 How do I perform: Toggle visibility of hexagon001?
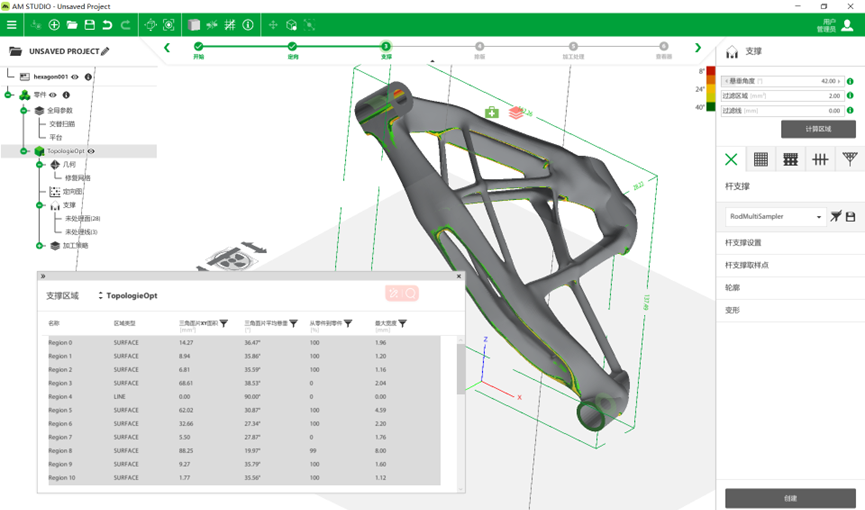(75, 77)
